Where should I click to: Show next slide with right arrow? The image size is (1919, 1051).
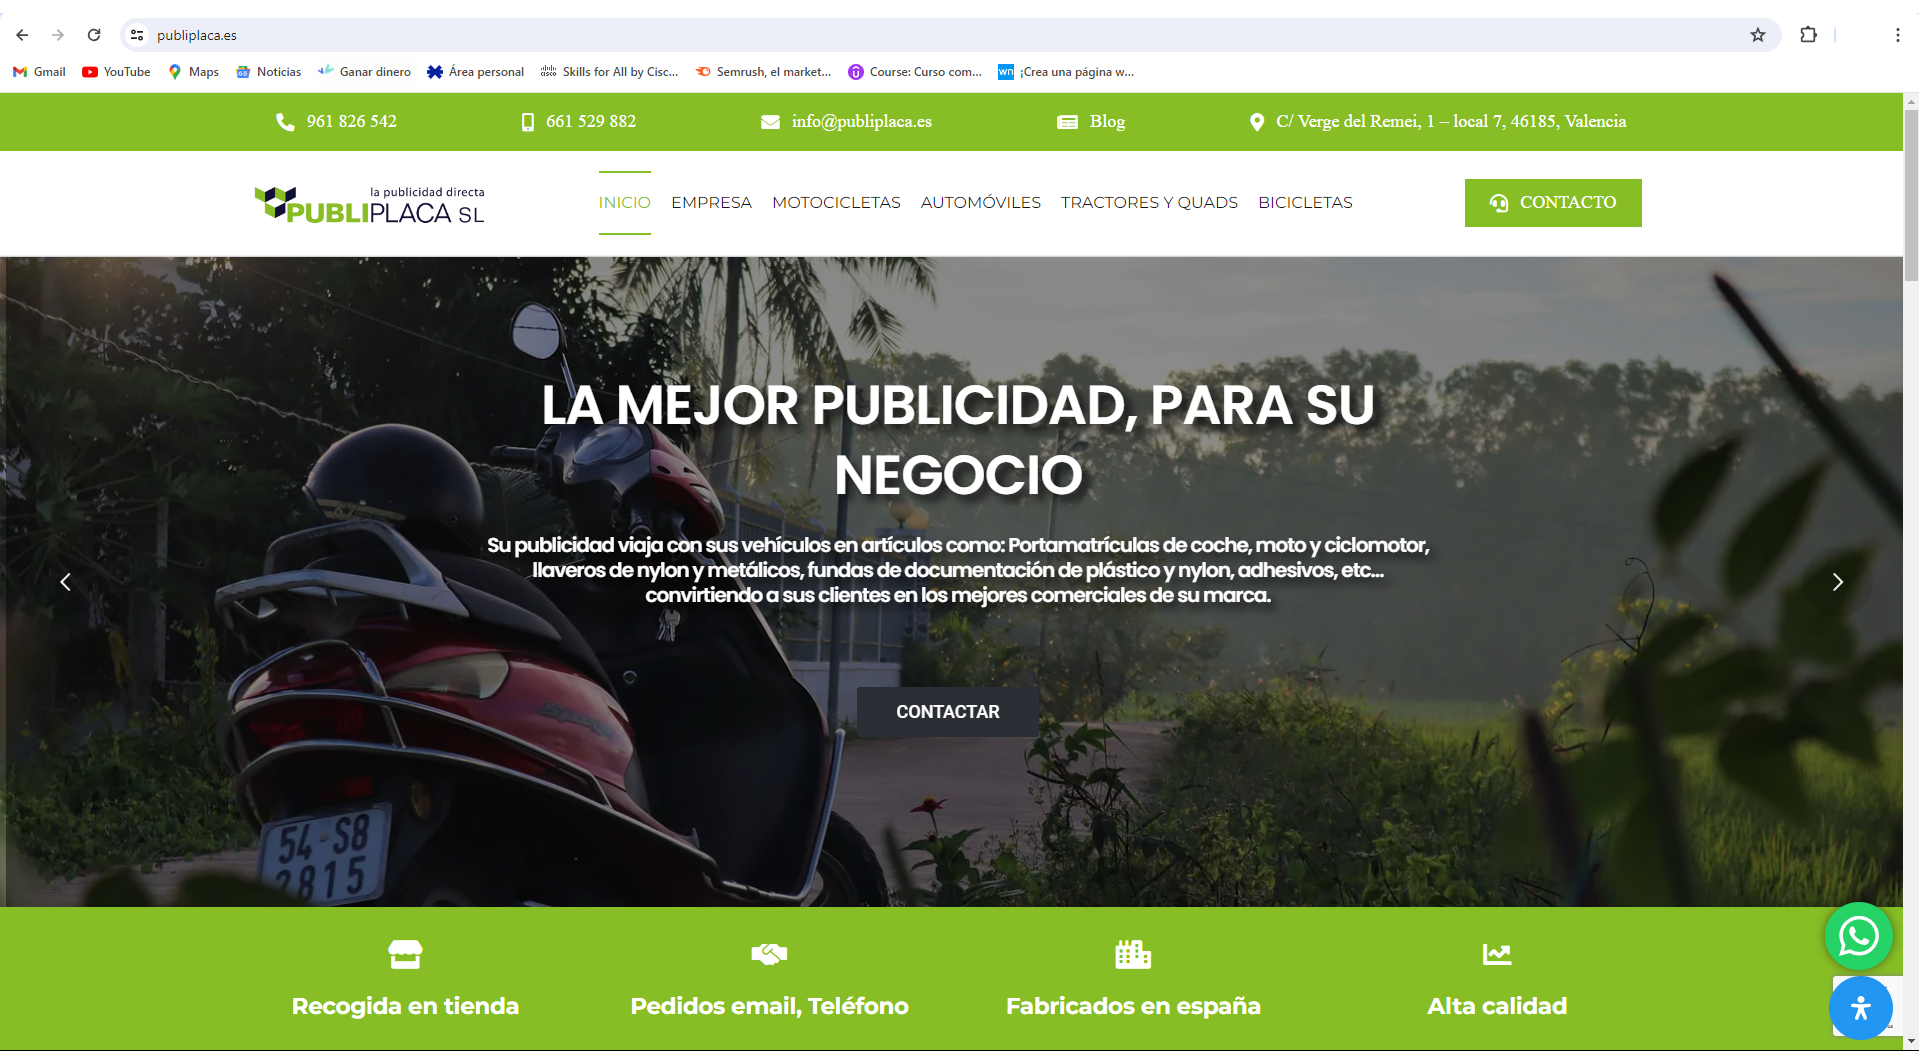point(1837,582)
